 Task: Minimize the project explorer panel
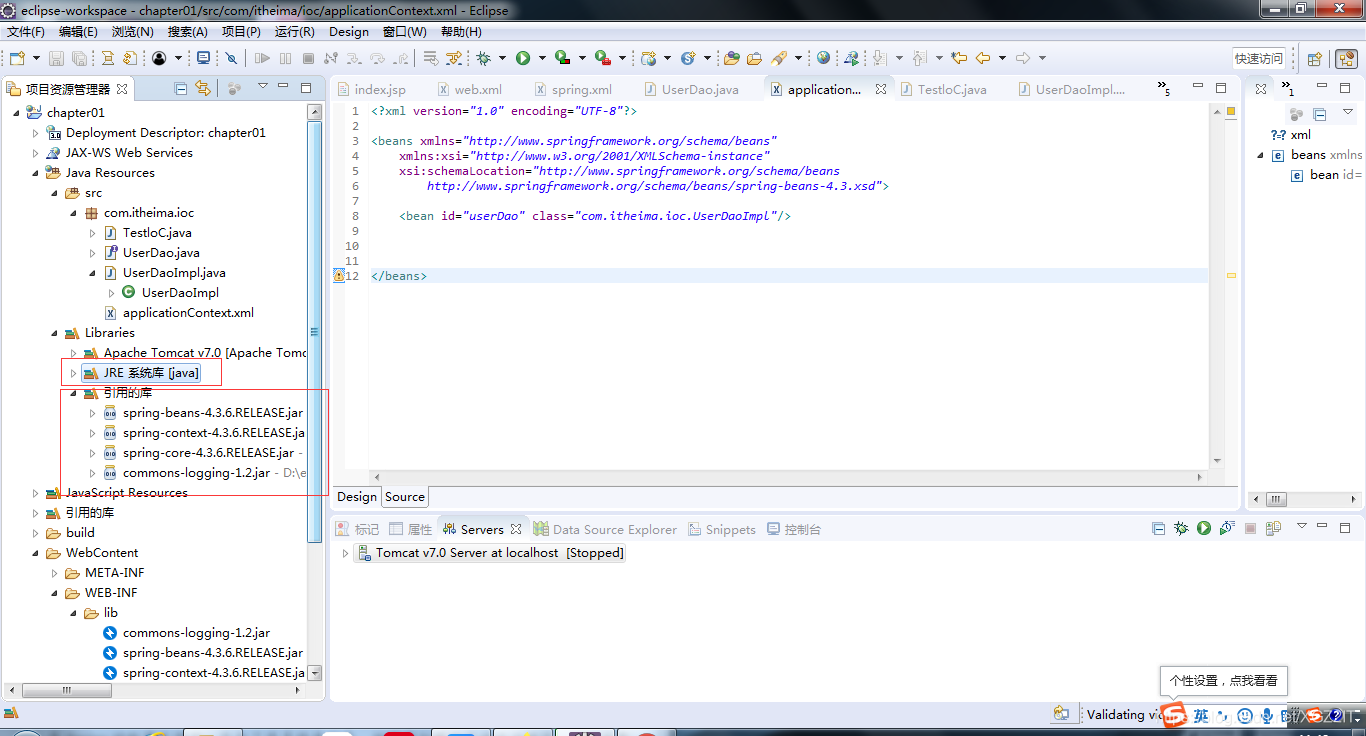pyautogui.click(x=283, y=86)
